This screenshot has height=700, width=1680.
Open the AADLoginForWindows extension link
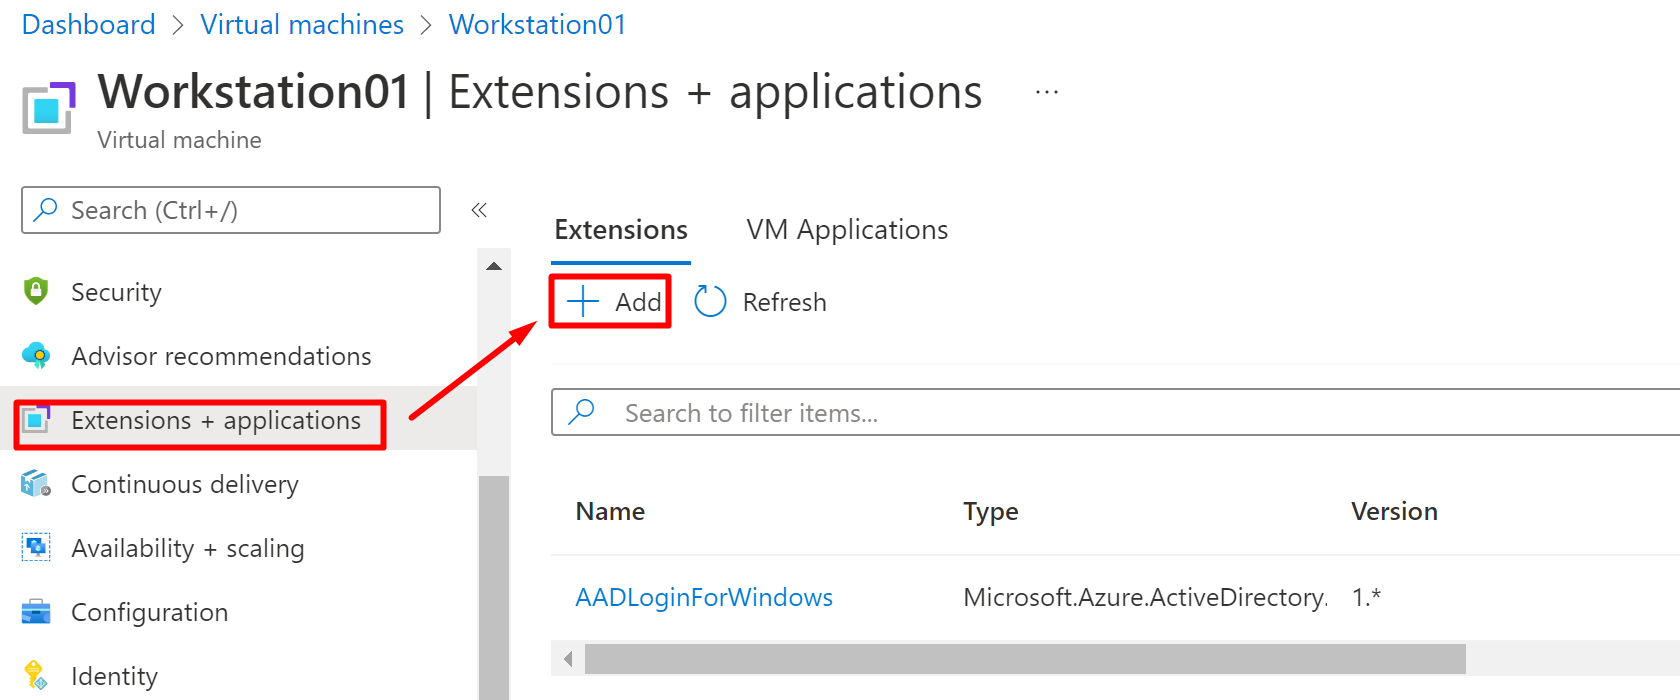coord(704,598)
